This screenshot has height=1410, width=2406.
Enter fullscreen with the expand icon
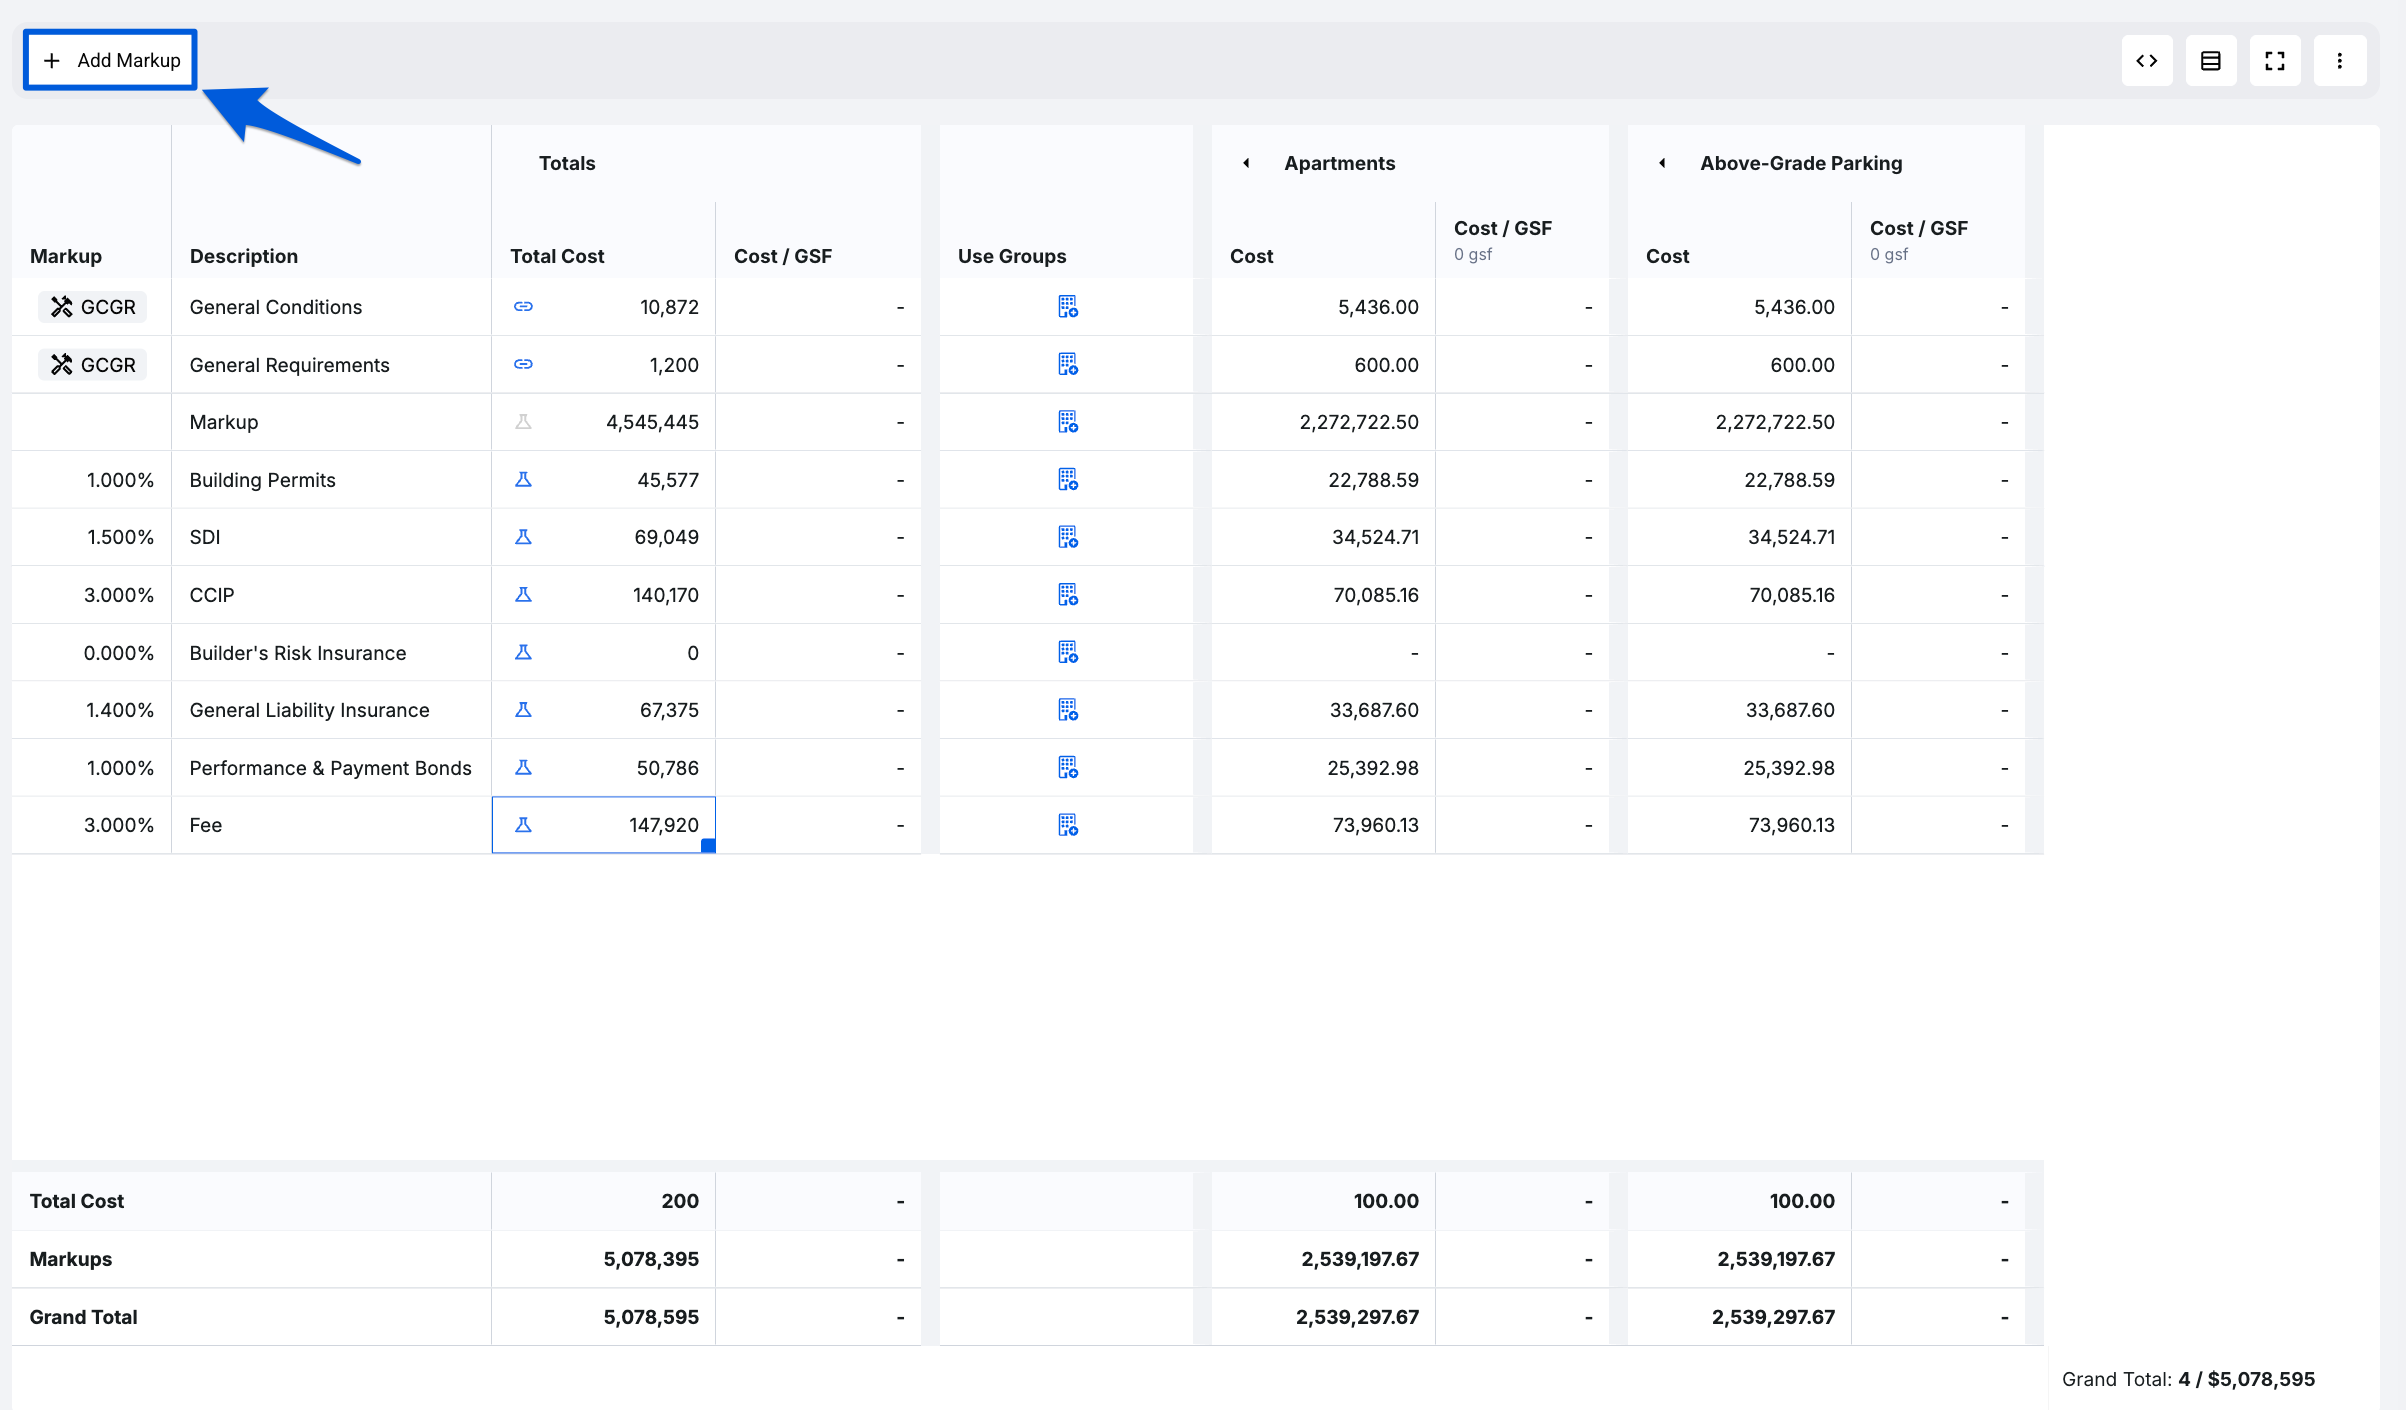click(2275, 61)
